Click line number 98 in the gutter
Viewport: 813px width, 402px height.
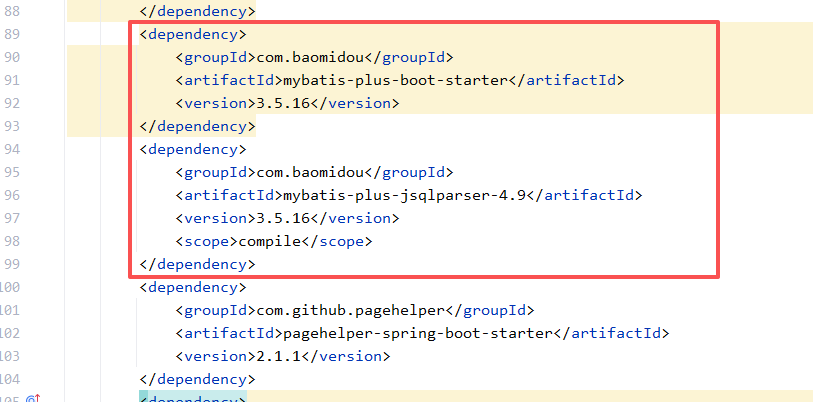[x=11, y=242]
